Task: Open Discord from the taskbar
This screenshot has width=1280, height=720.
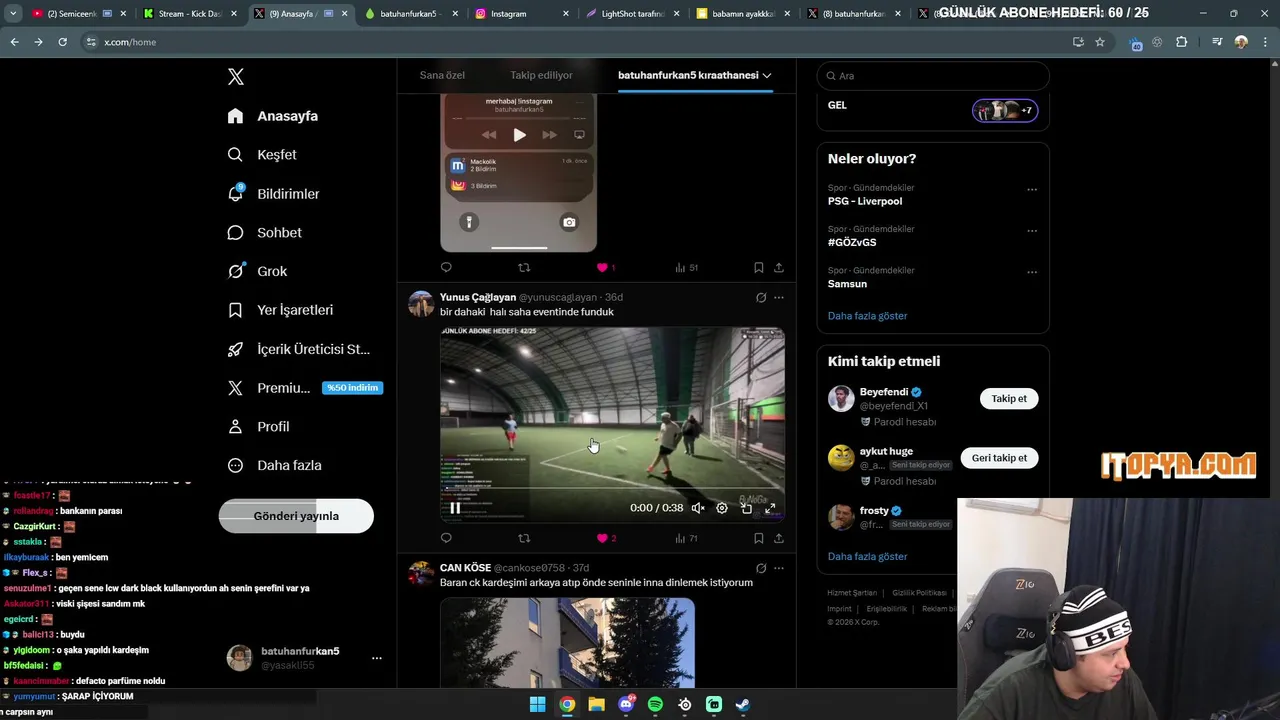Action: [x=626, y=704]
